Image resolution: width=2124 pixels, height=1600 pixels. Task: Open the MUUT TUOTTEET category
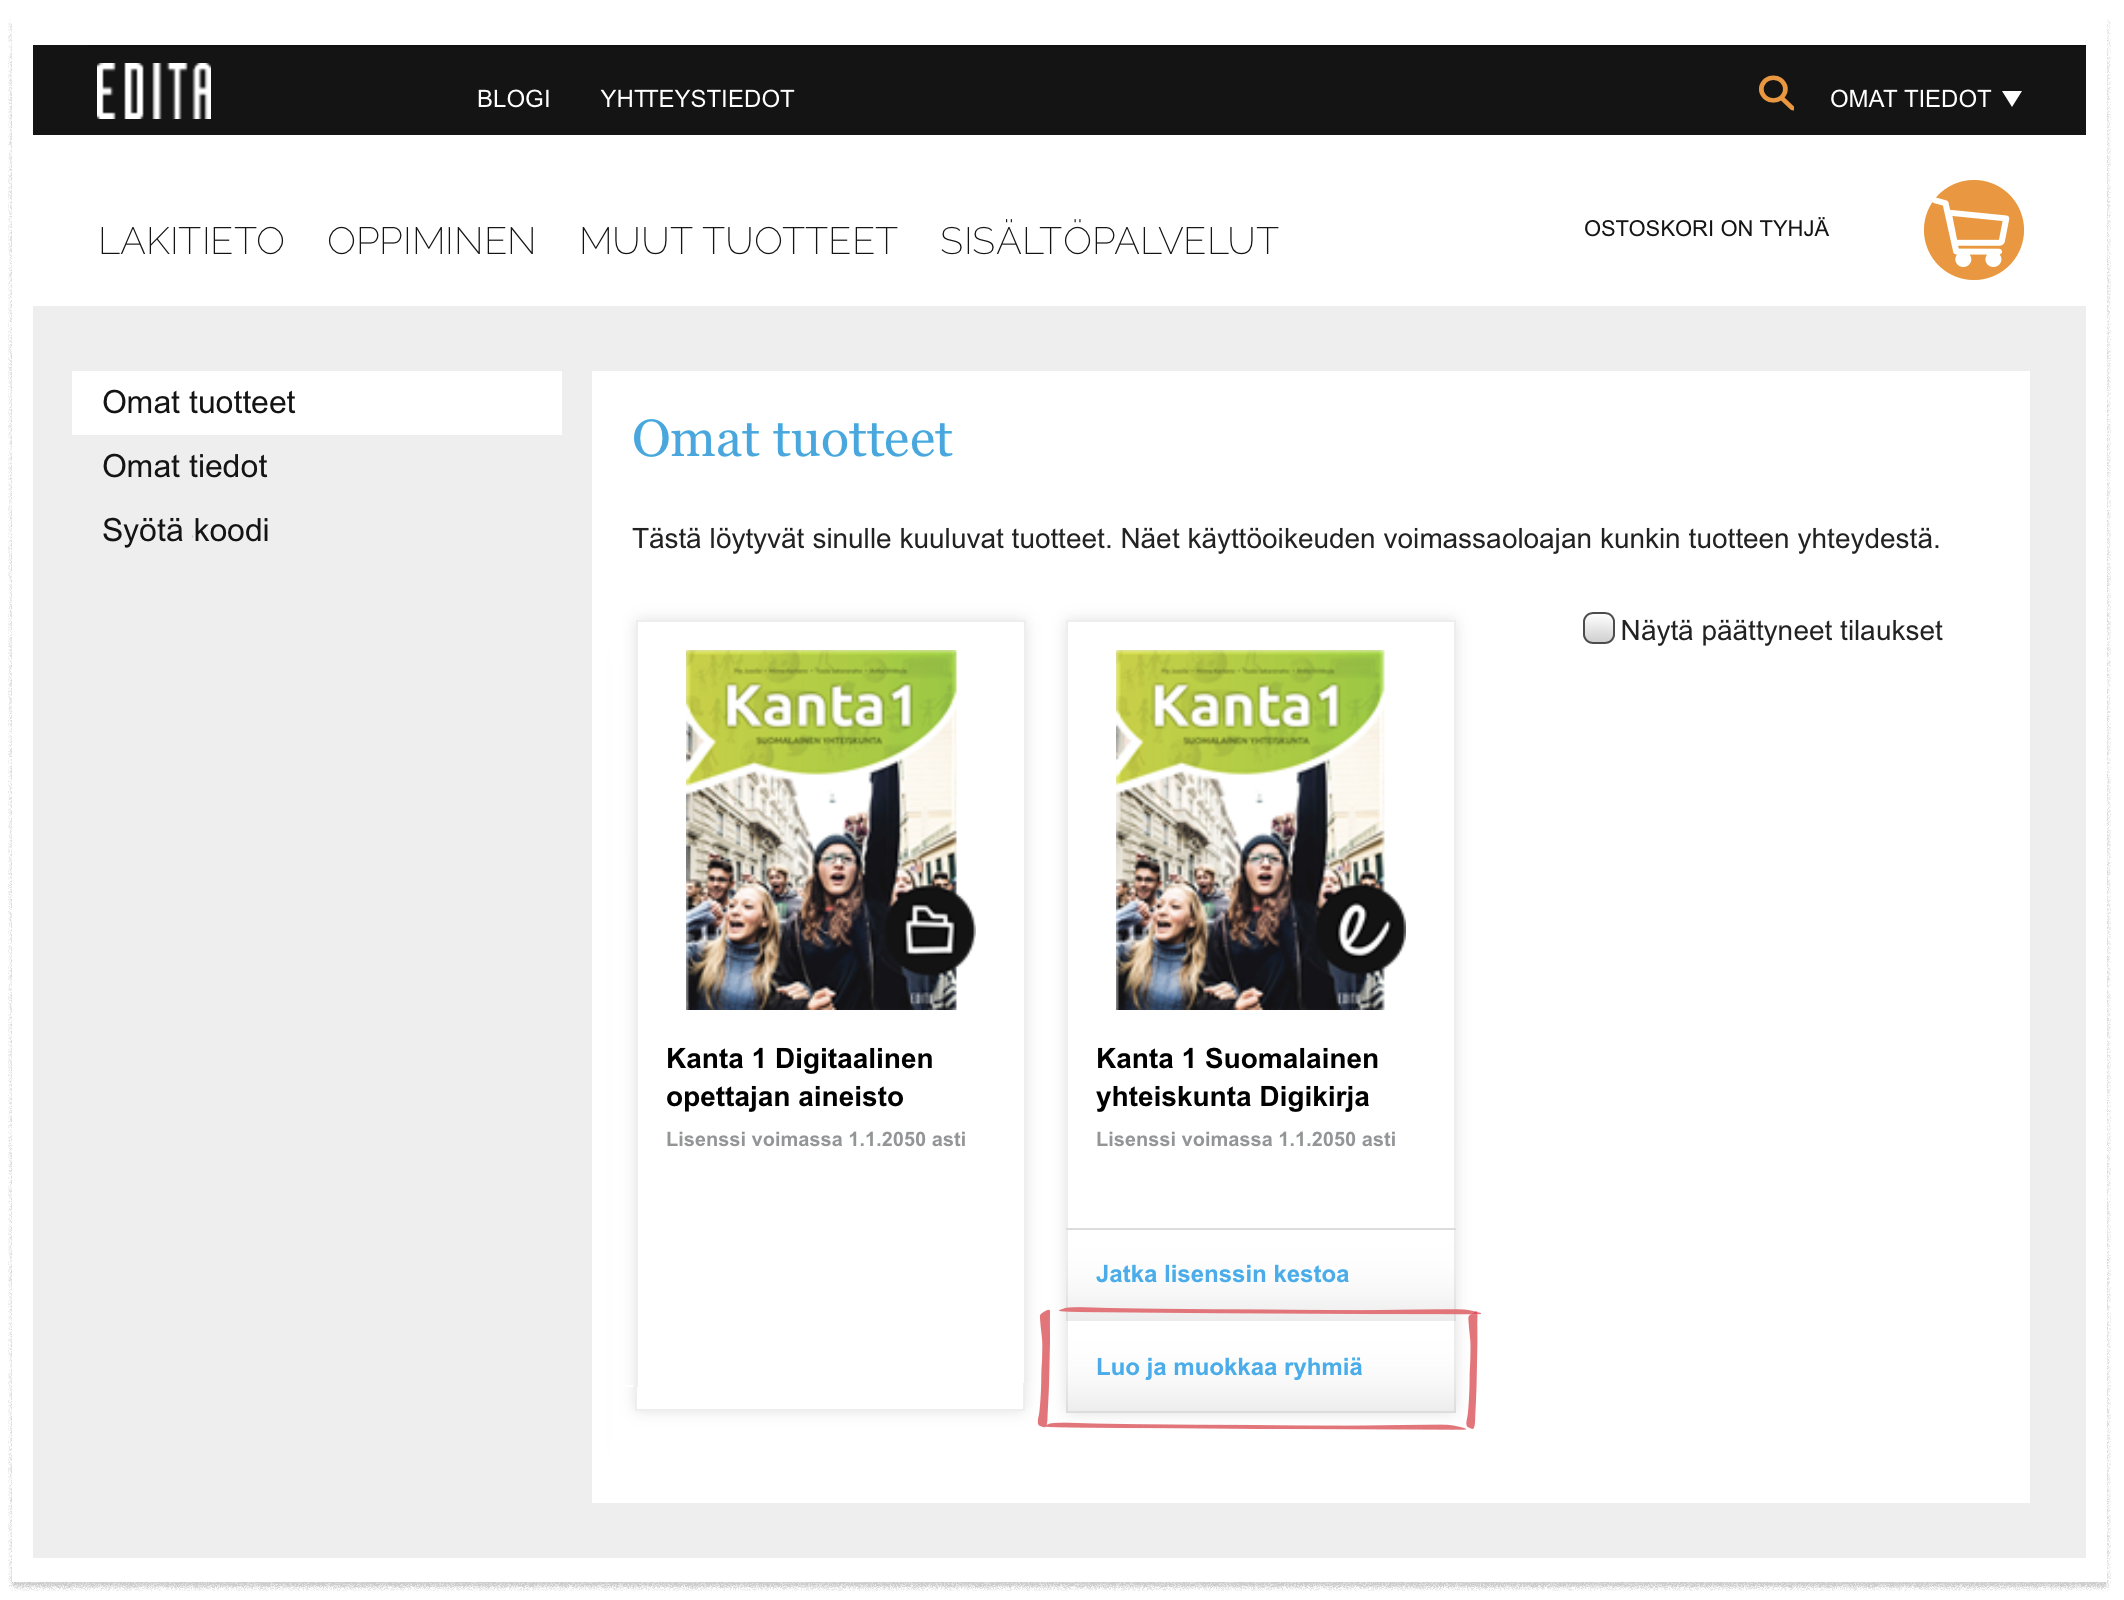click(x=738, y=241)
